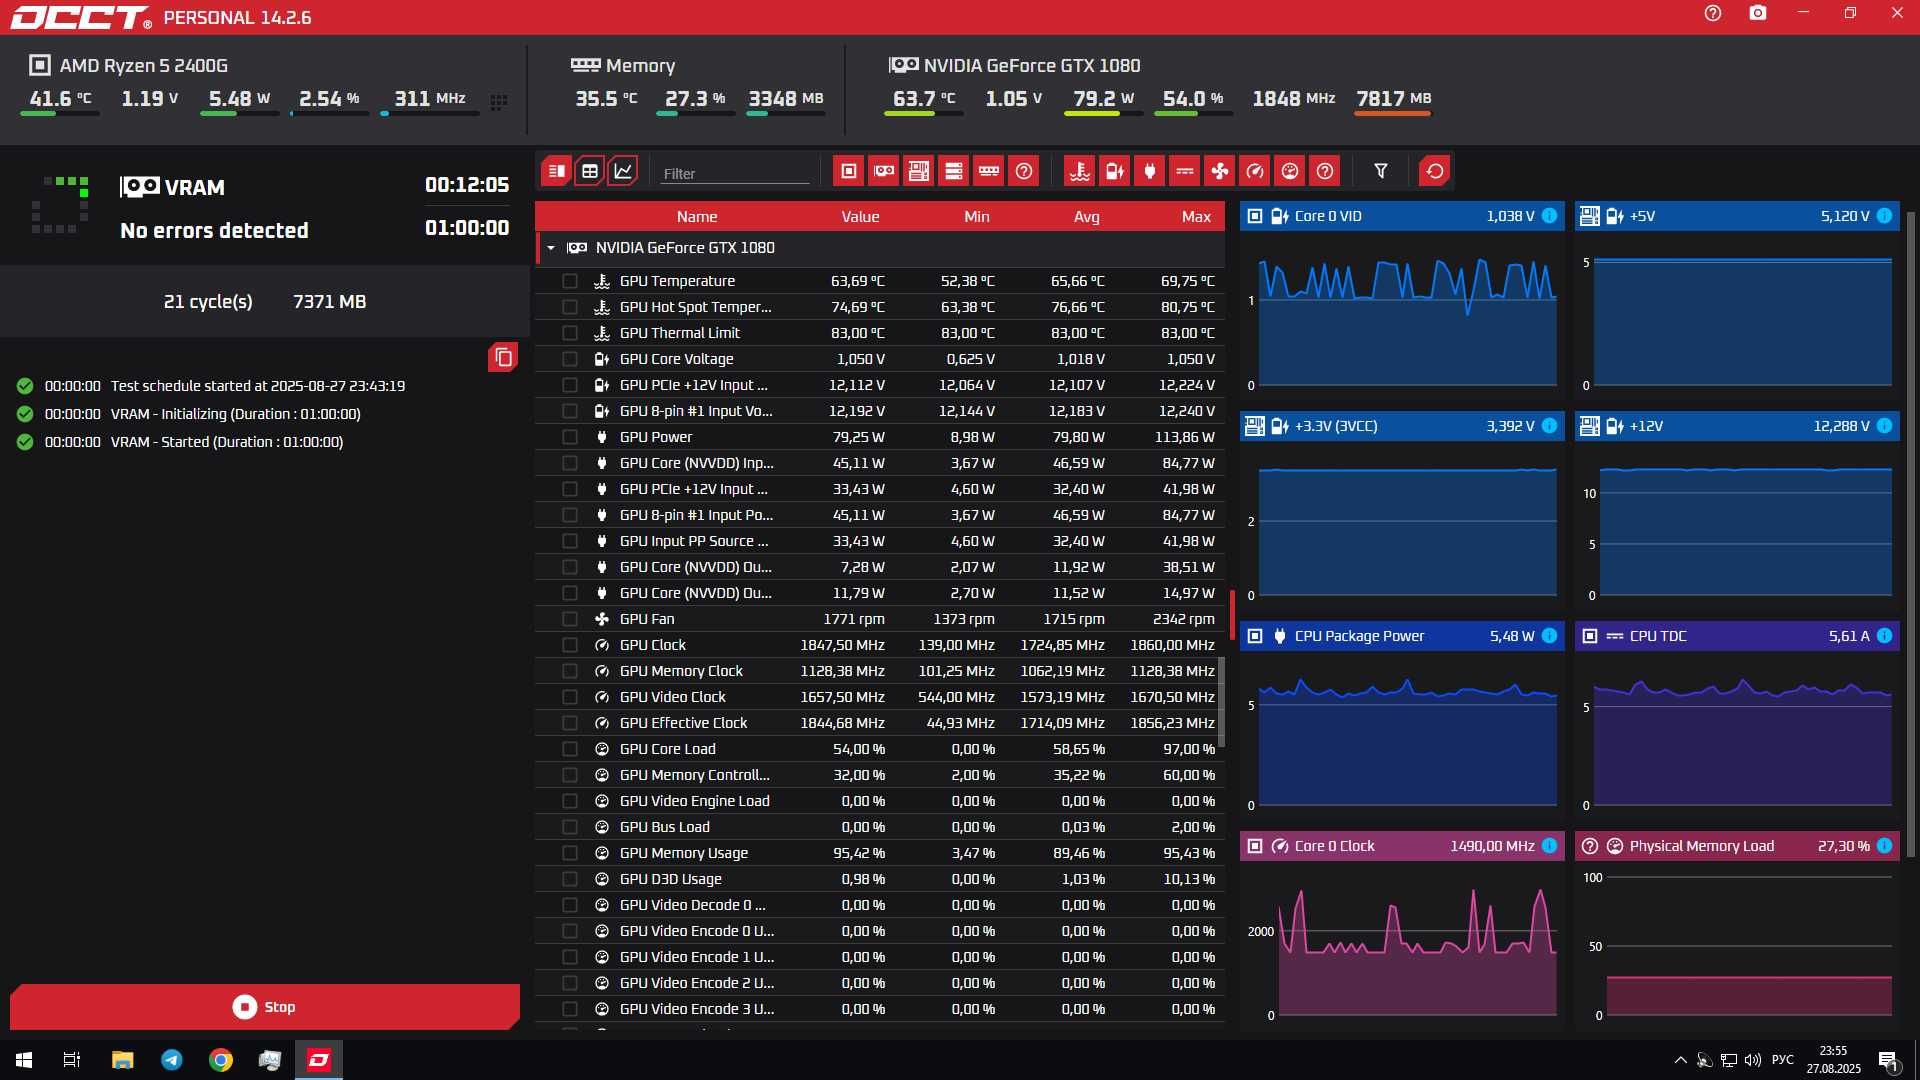
Task: Check the GPU Fan row checkbox
Action: point(570,619)
